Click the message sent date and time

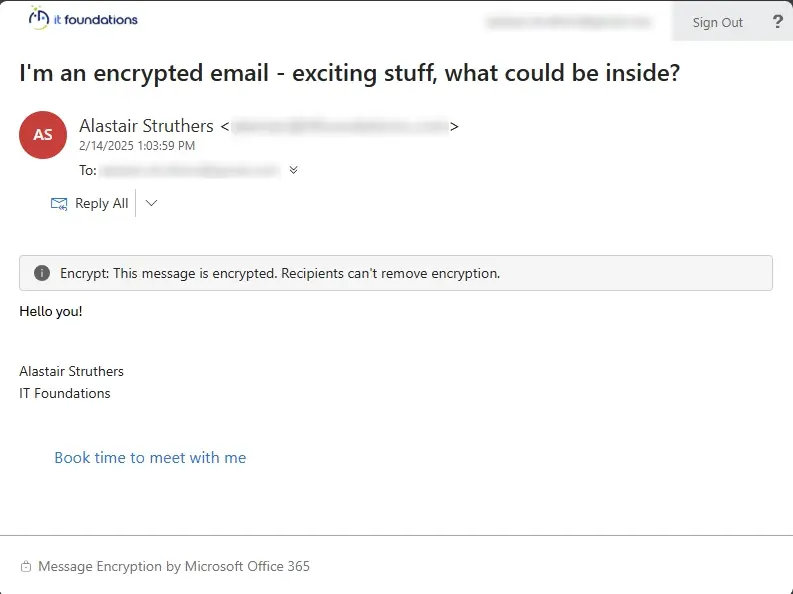[137, 146]
